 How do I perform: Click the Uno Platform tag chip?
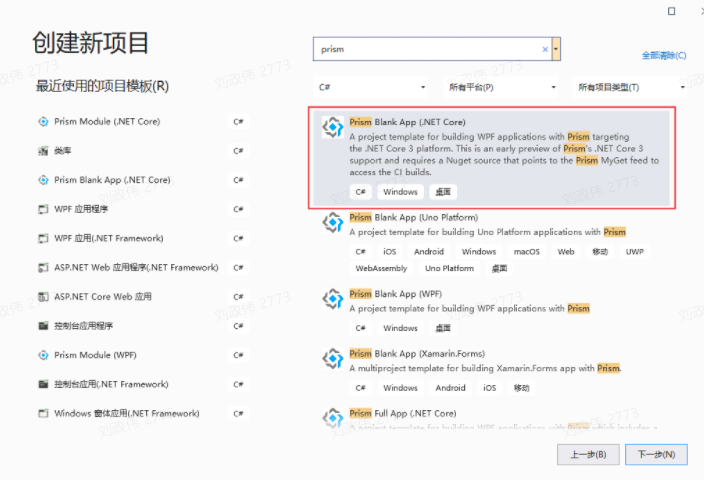[x=449, y=269]
